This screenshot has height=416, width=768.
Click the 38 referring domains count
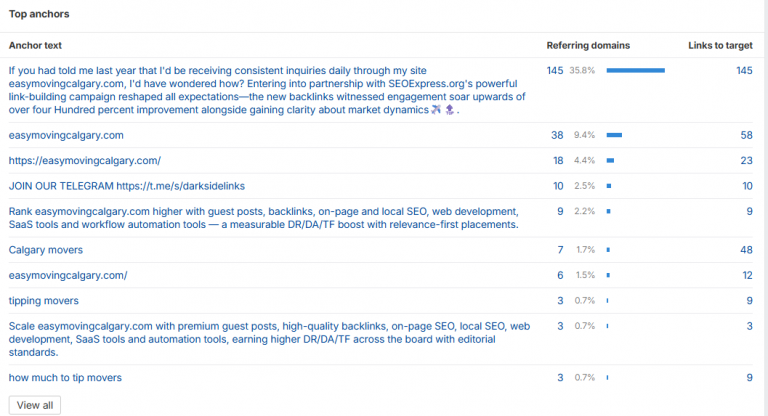point(557,135)
